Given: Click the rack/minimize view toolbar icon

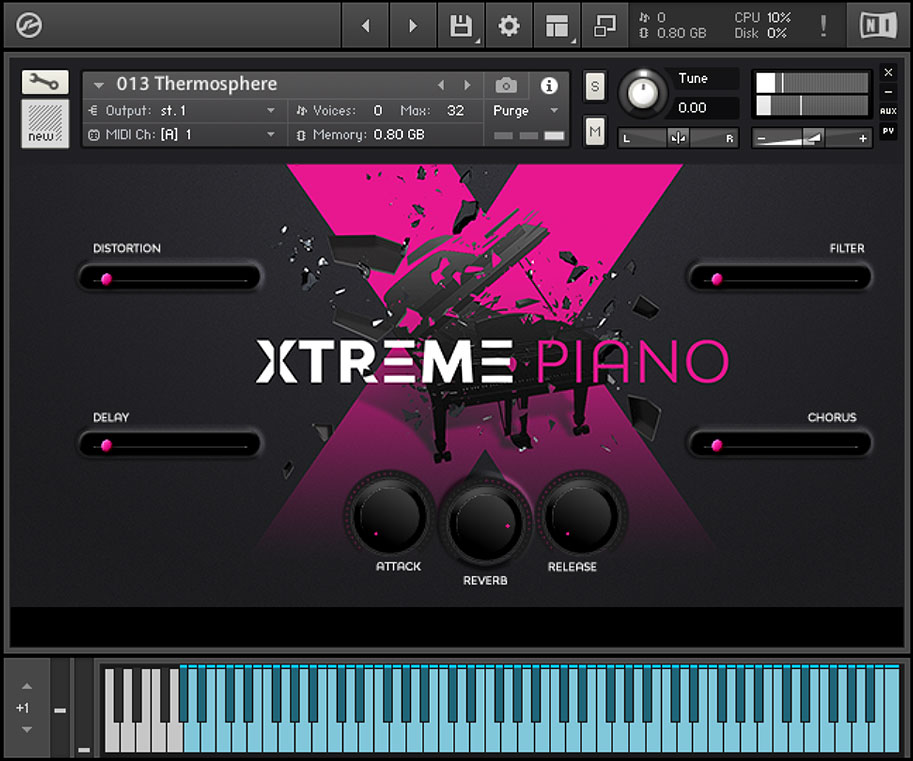Looking at the screenshot, I should [604, 25].
